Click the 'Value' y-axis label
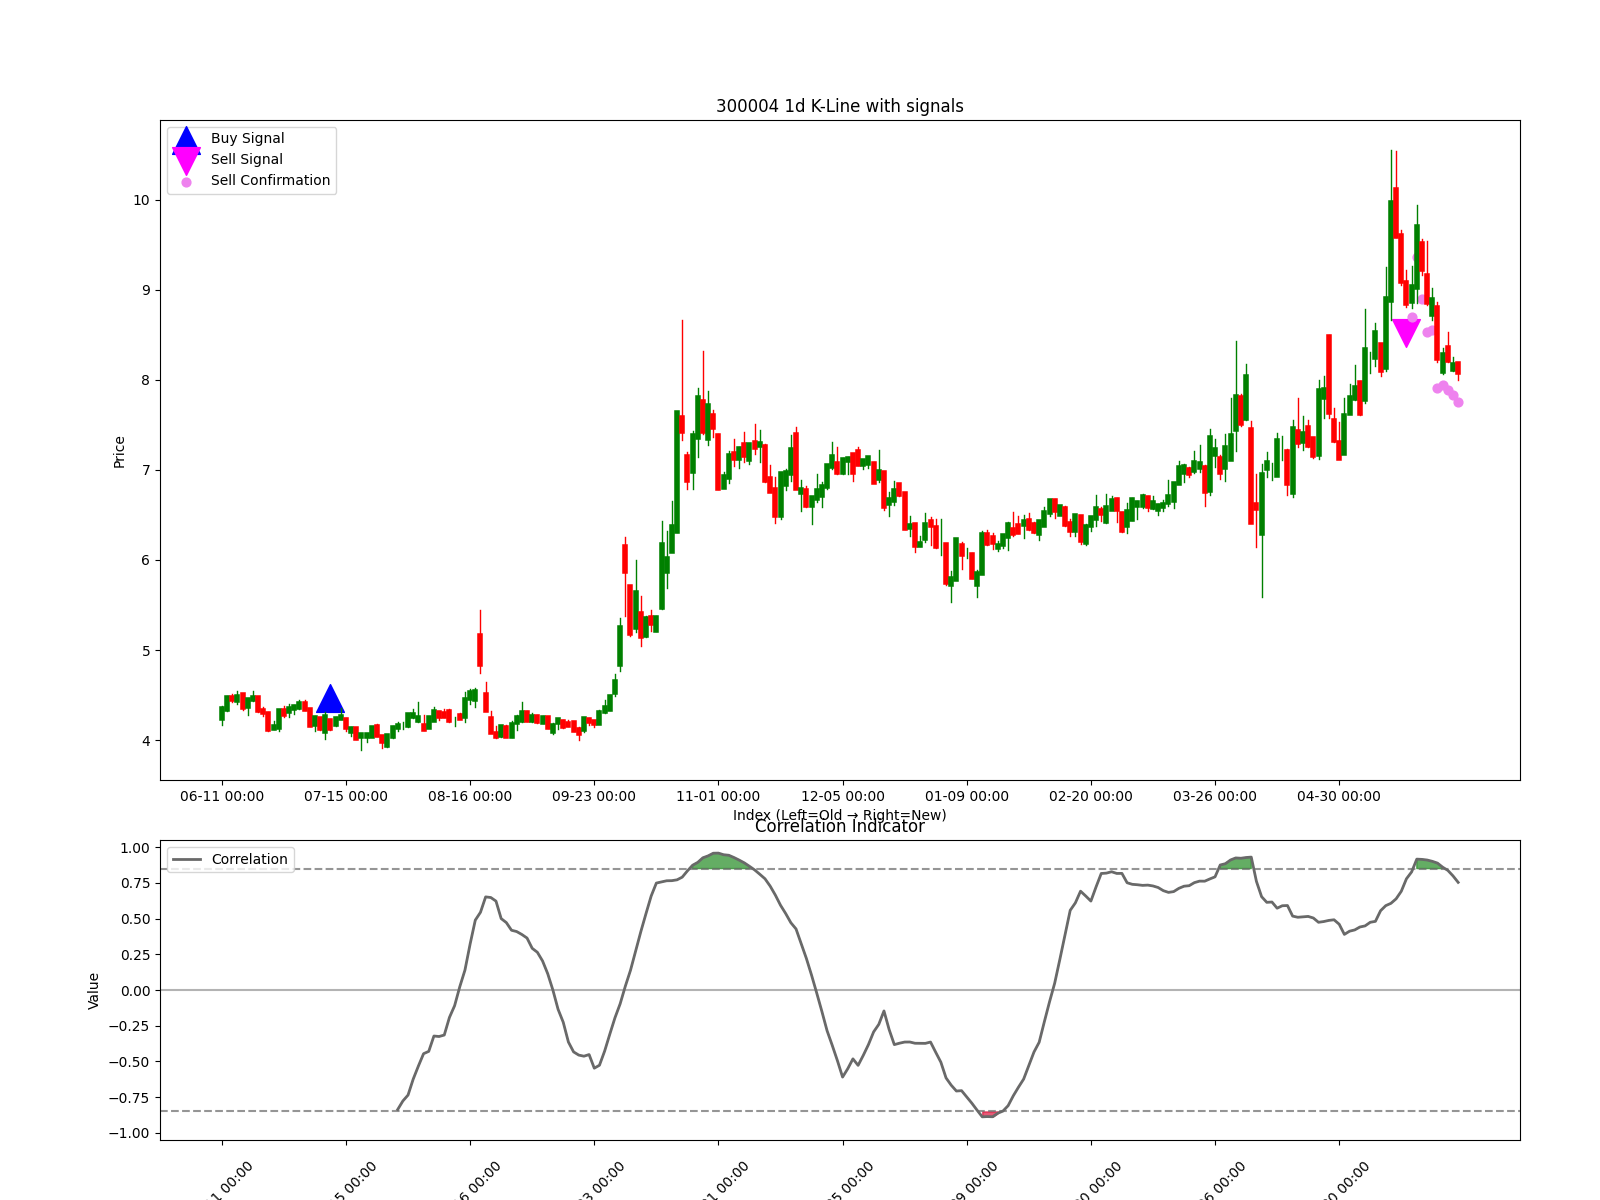Viewport: 1600px width, 1200px height. click(x=94, y=991)
